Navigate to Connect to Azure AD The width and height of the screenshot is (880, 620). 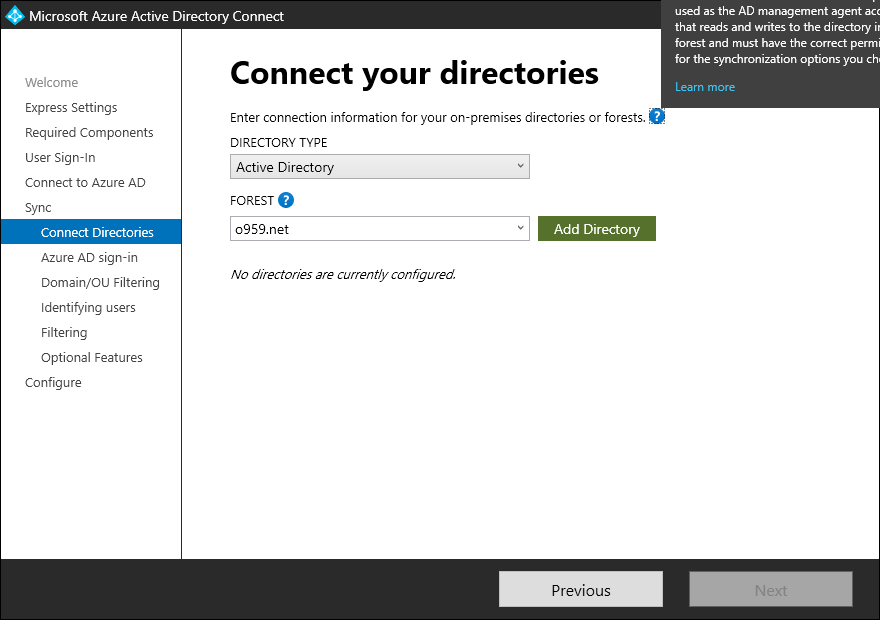point(85,182)
